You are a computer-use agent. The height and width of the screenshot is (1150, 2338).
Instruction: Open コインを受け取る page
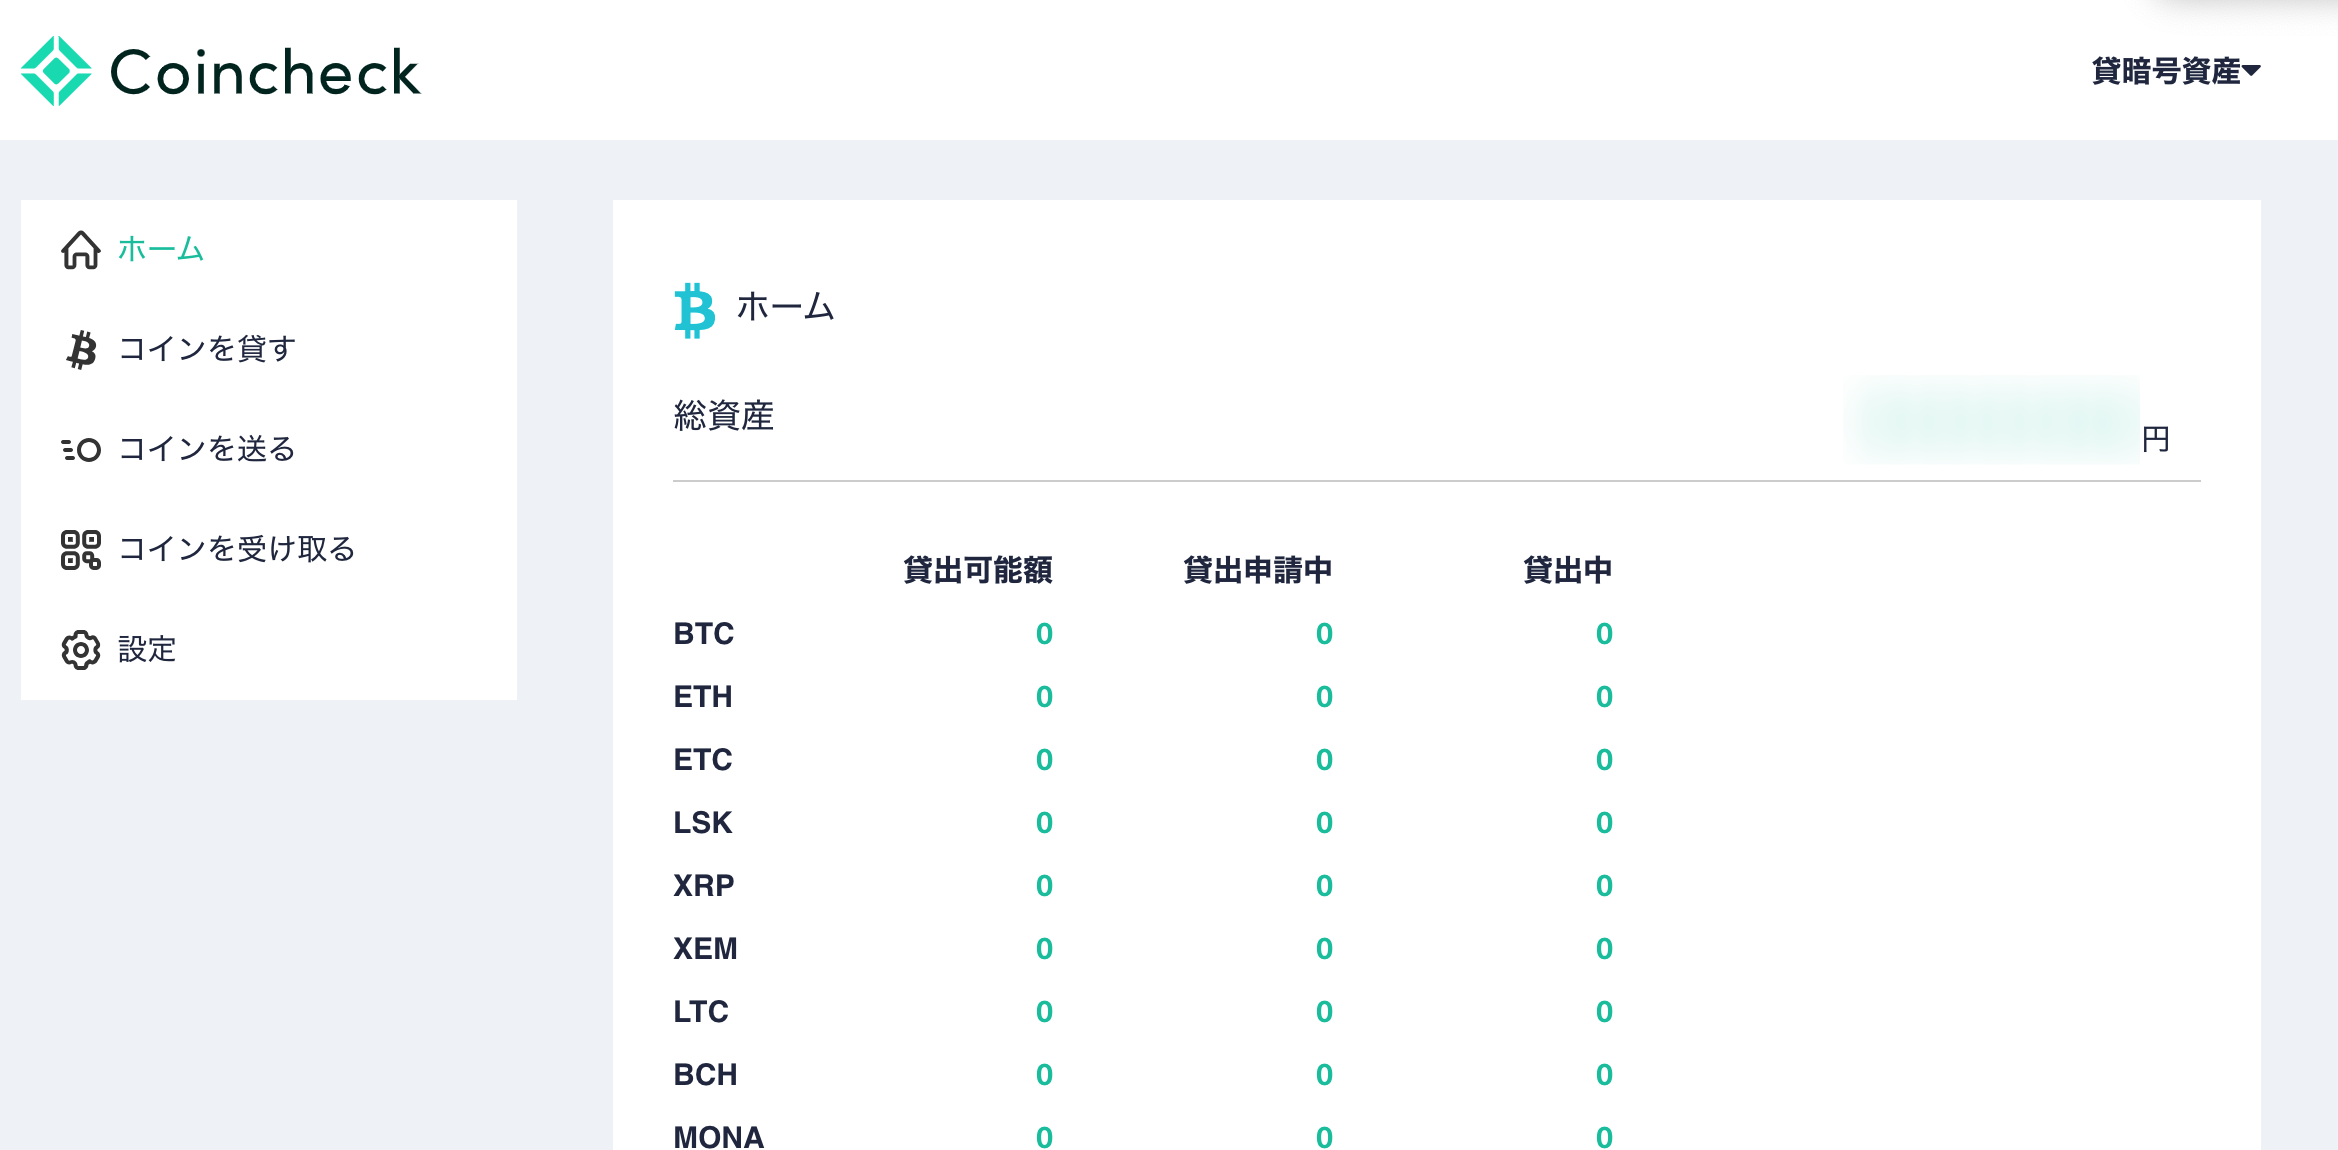click(237, 549)
